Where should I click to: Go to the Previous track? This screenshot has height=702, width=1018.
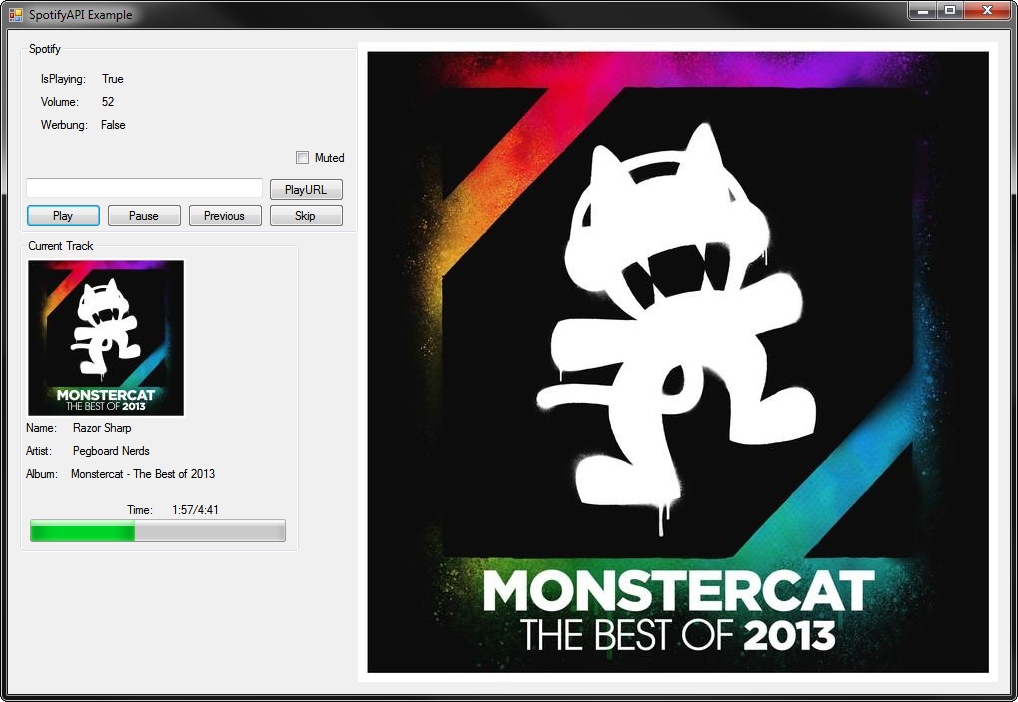tap(225, 216)
